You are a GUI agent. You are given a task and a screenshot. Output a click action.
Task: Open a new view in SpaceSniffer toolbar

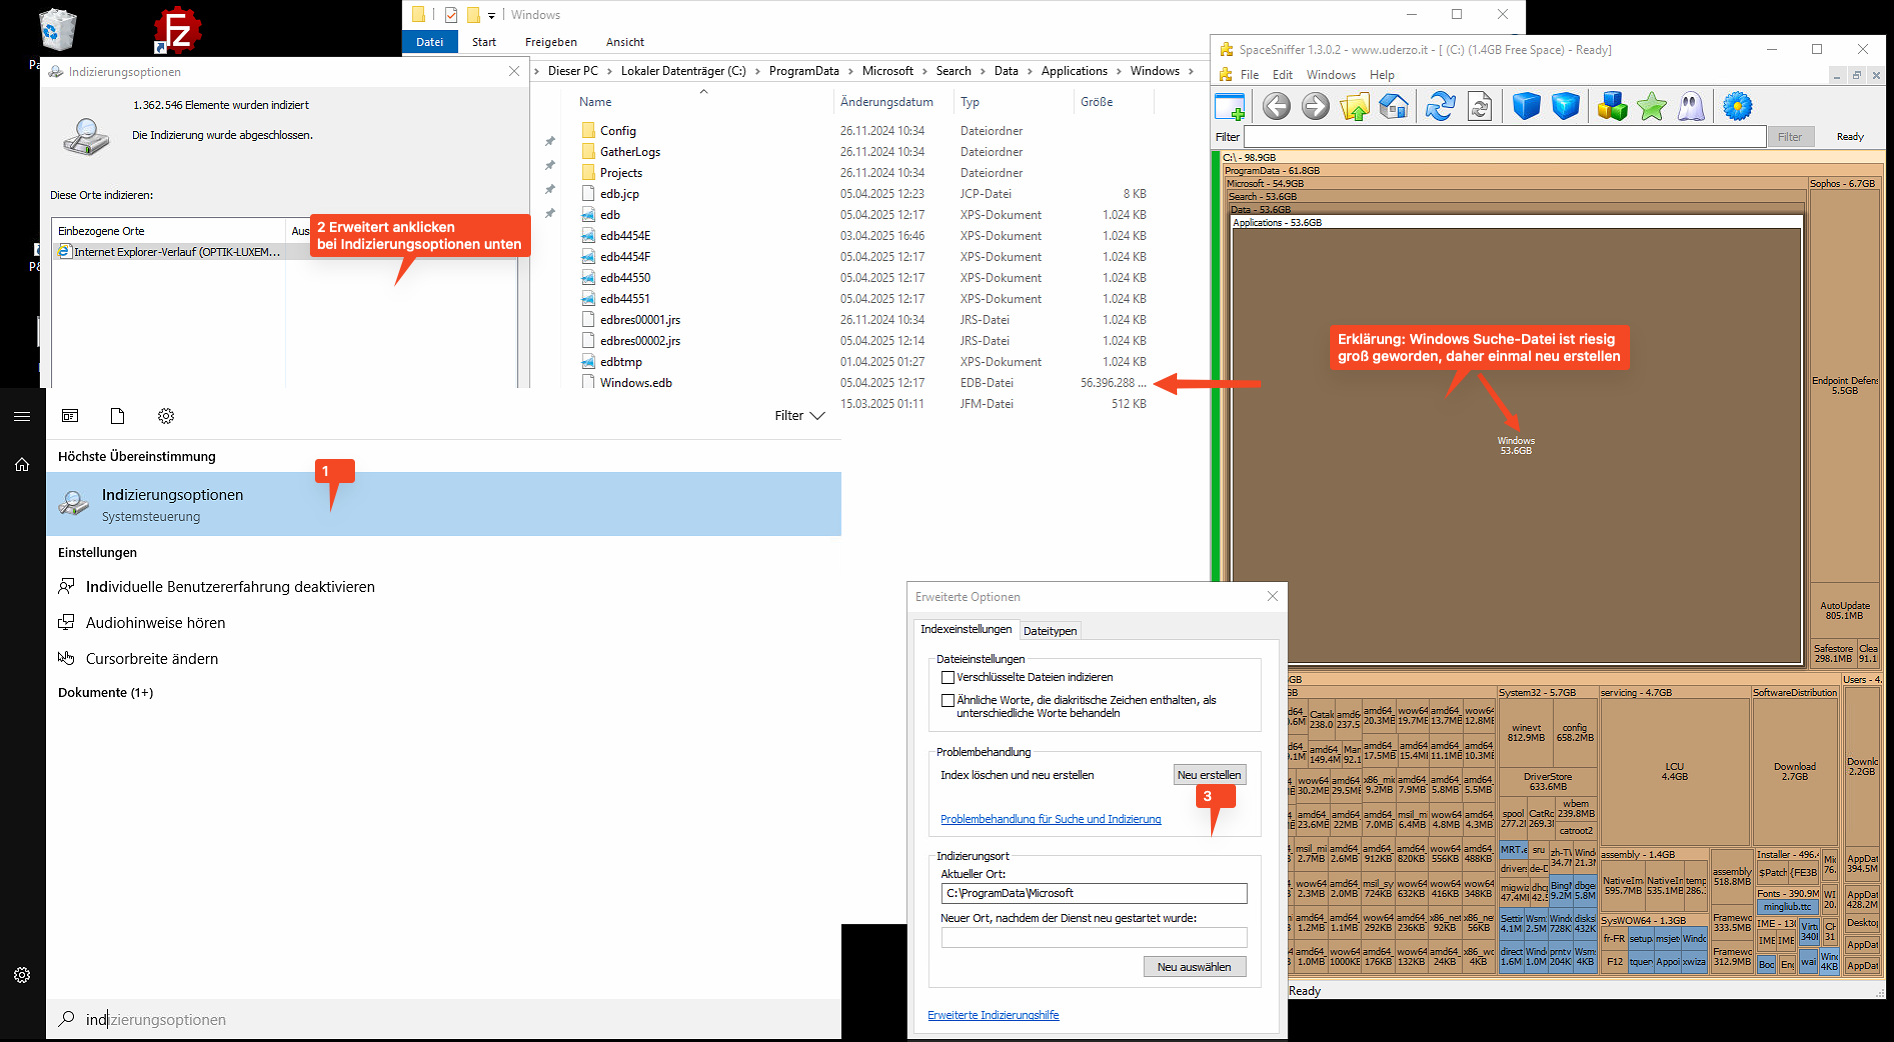pyautogui.click(x=1229, y=106)
